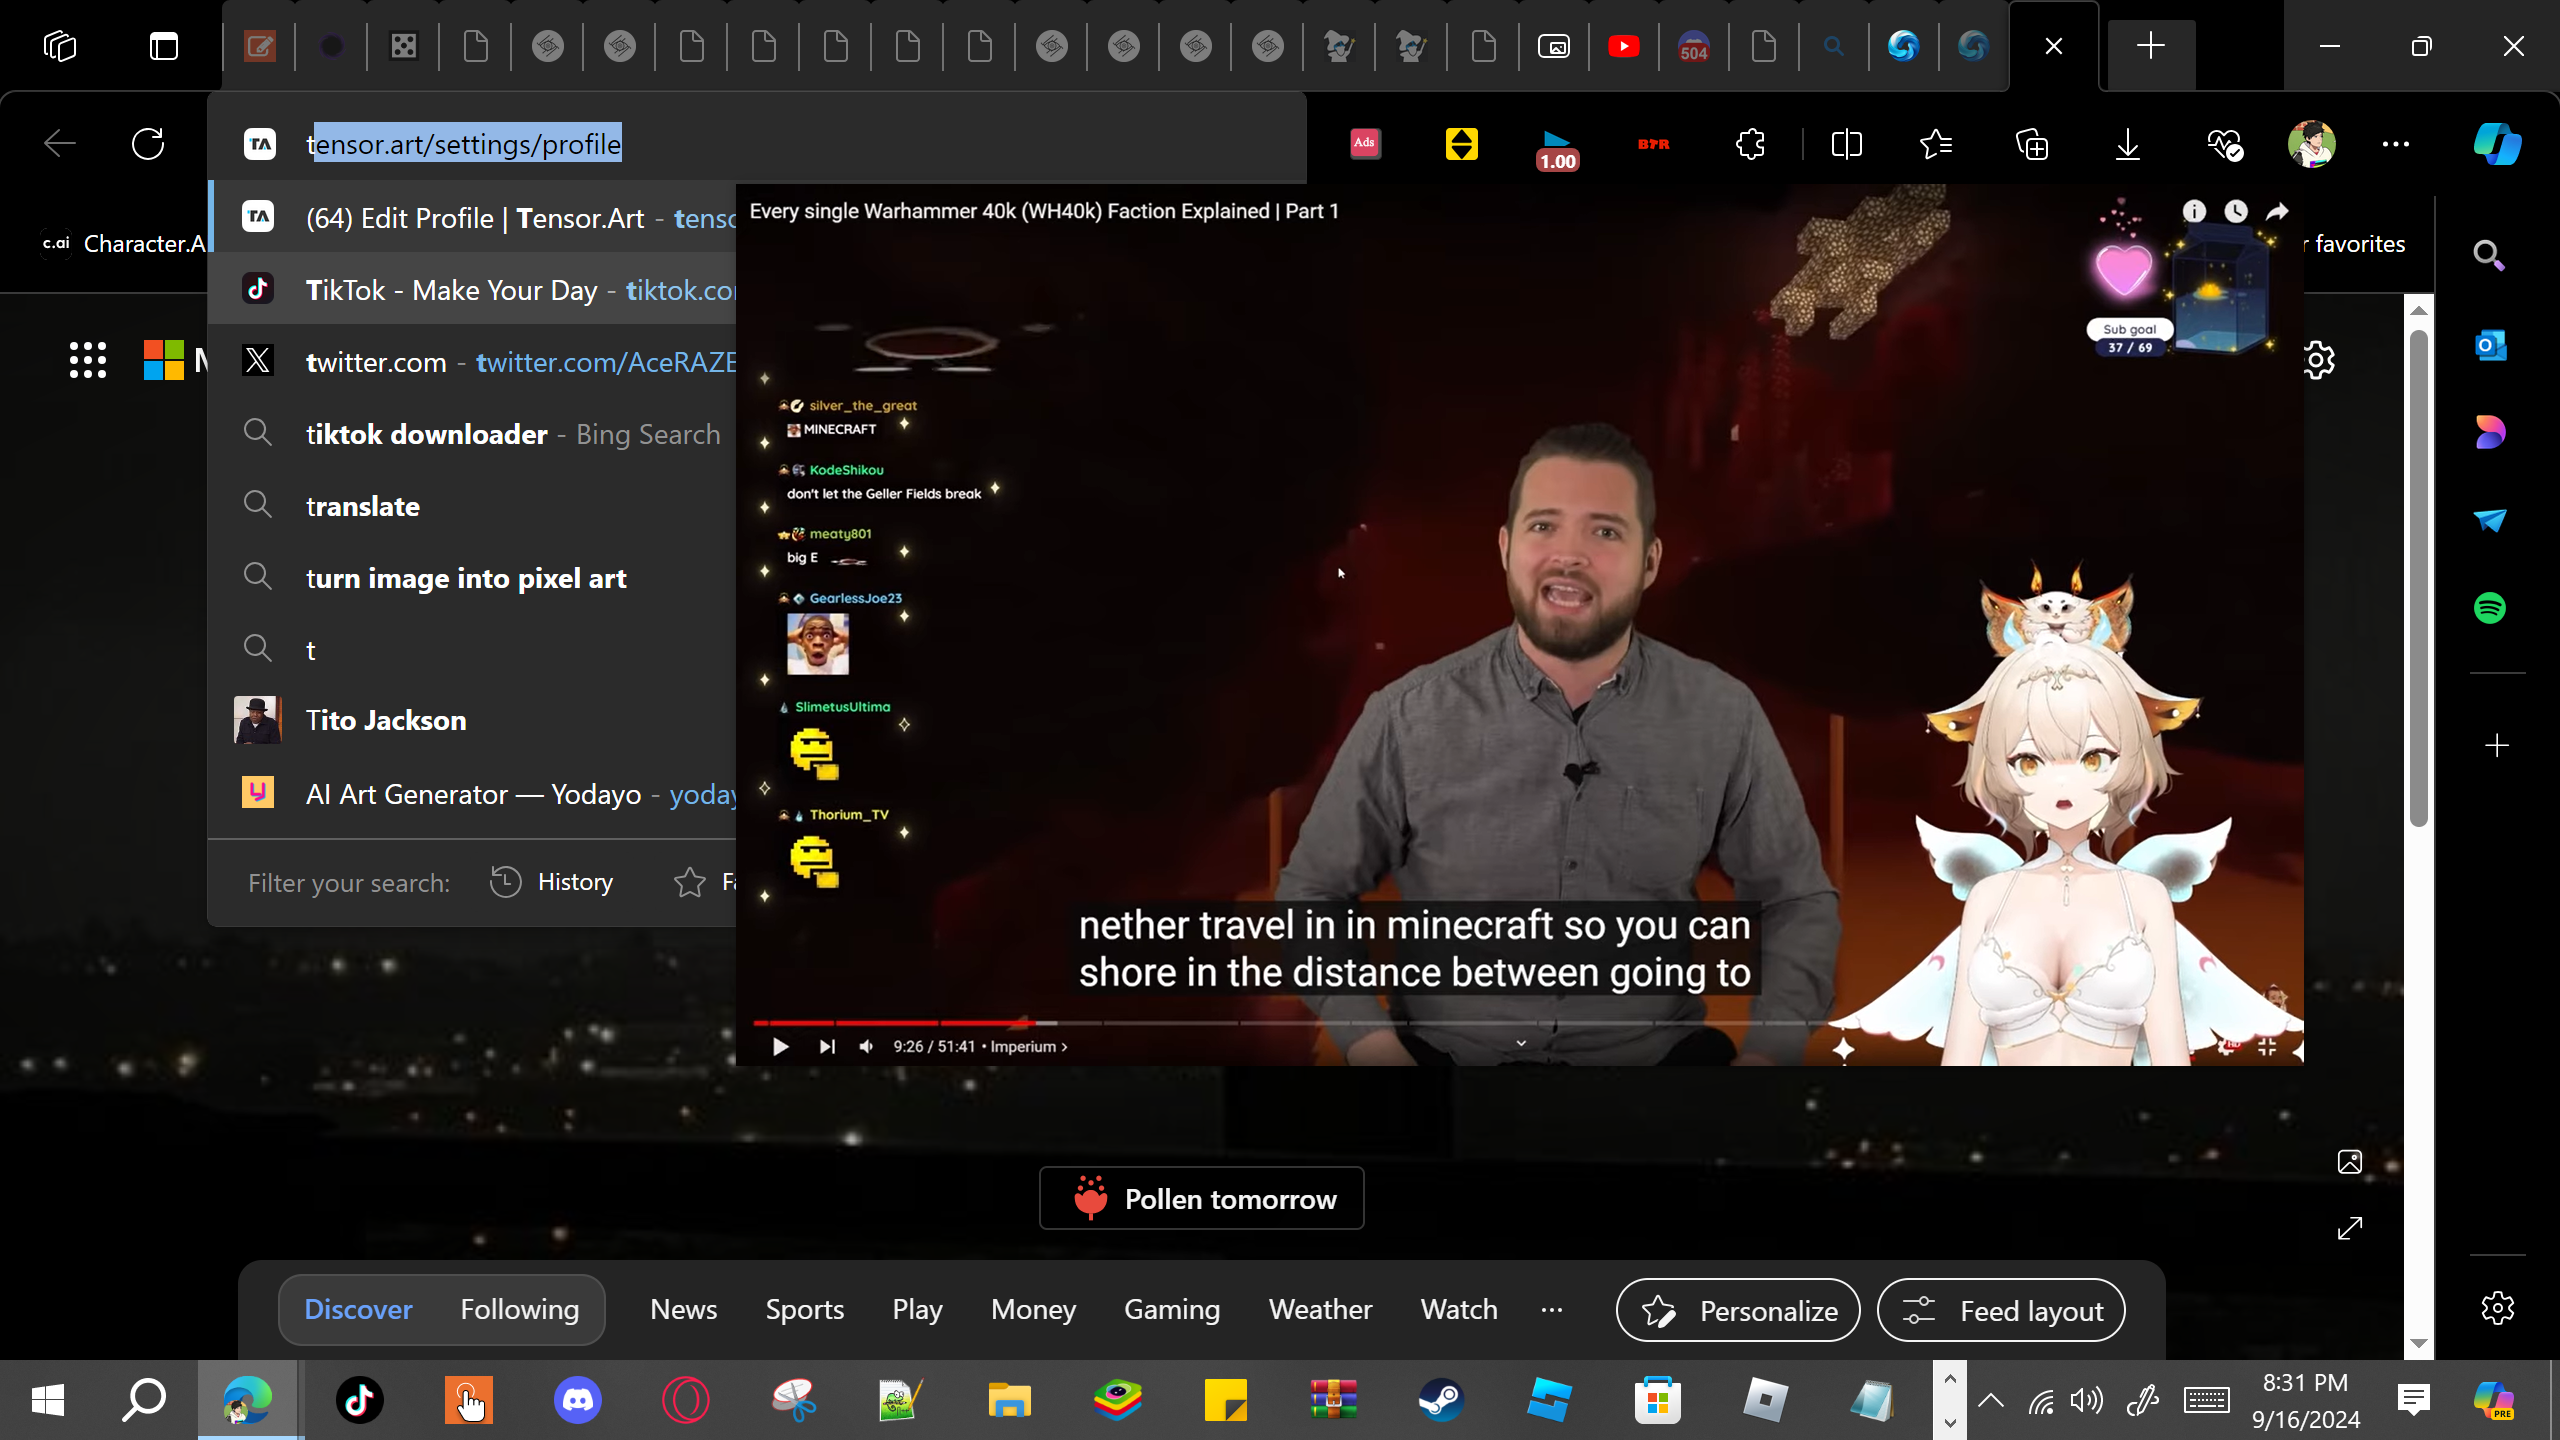Open the Workspaces icon in tab bar
This screenshot has height=1440, width=2560.
[60, 46]
